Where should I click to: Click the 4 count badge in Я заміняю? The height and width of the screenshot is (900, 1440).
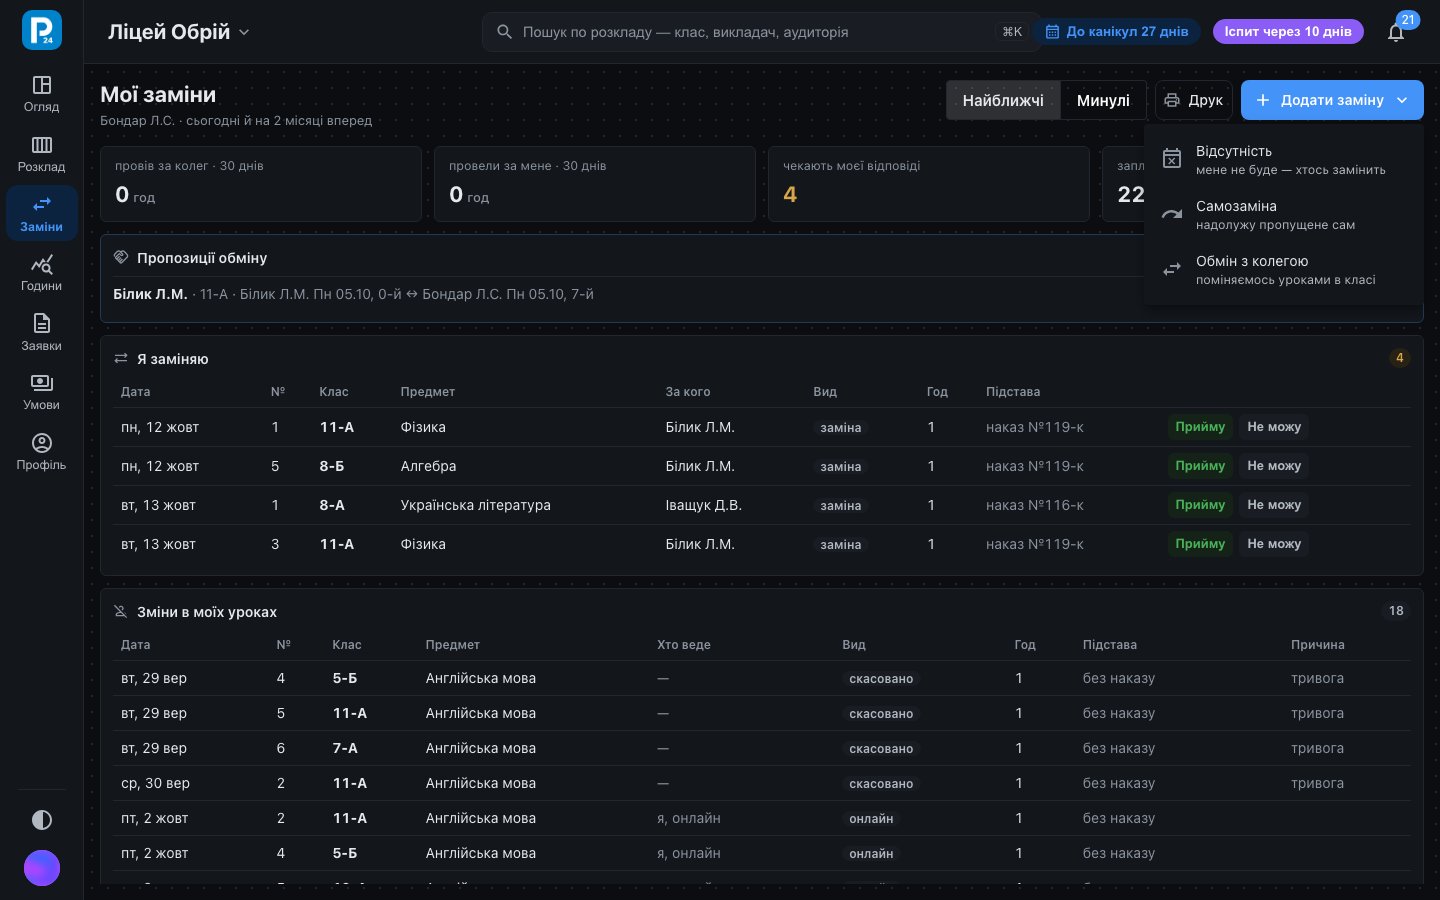1400,358
